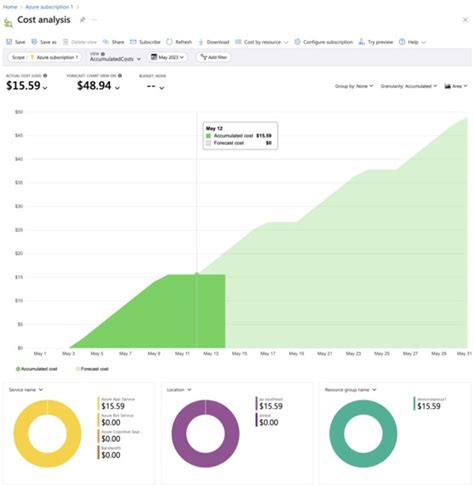Open the Try preview option

(x=376, y=42)
